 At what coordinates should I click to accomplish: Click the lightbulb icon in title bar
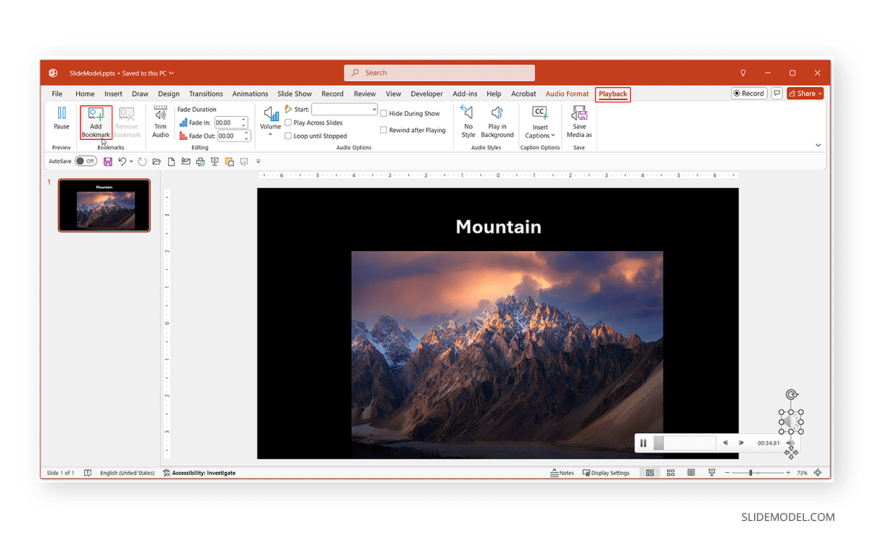(x=743, y=73)
